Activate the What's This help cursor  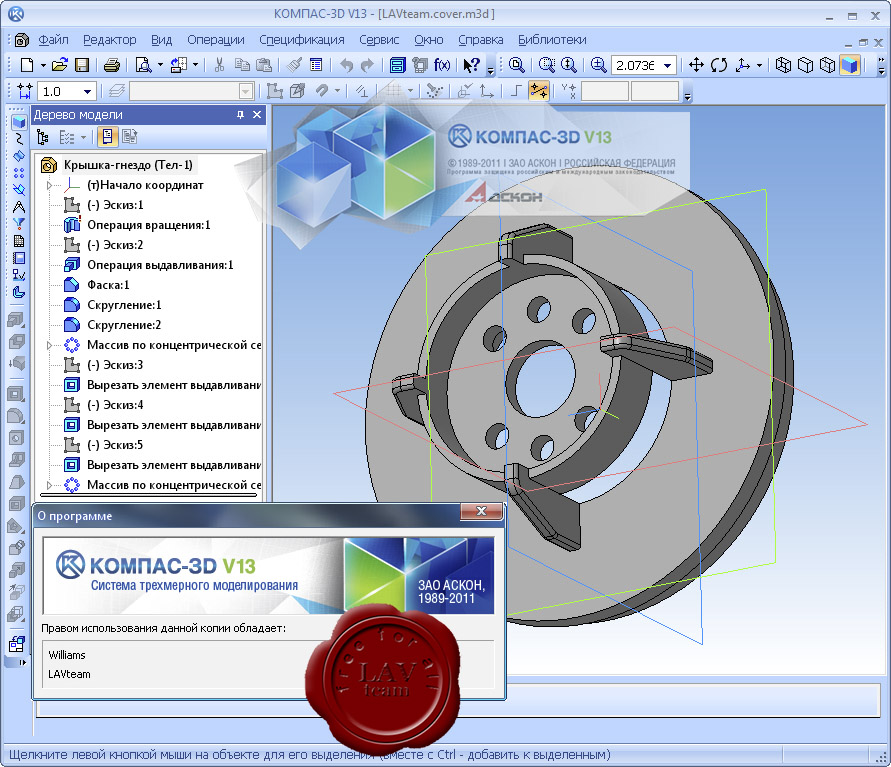coord(471,65)
